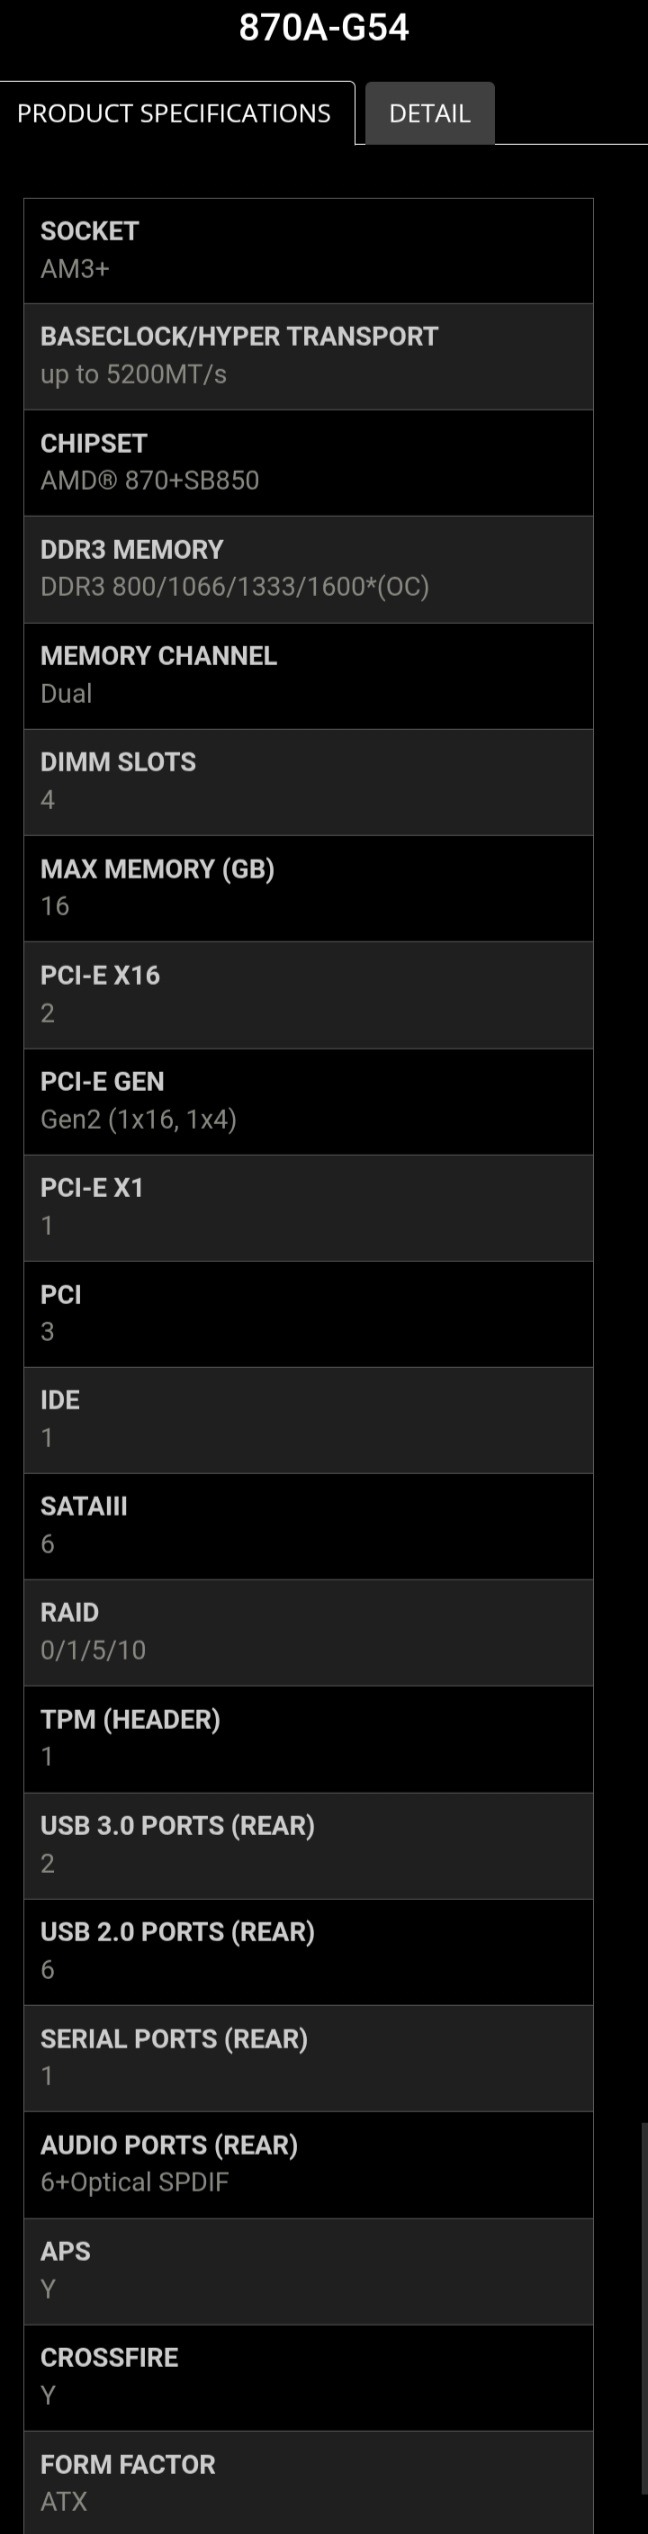
Task: Select the USB 3.0 Ports (Rear) row
Action: pyautogui.click(x=308, y=1844)
